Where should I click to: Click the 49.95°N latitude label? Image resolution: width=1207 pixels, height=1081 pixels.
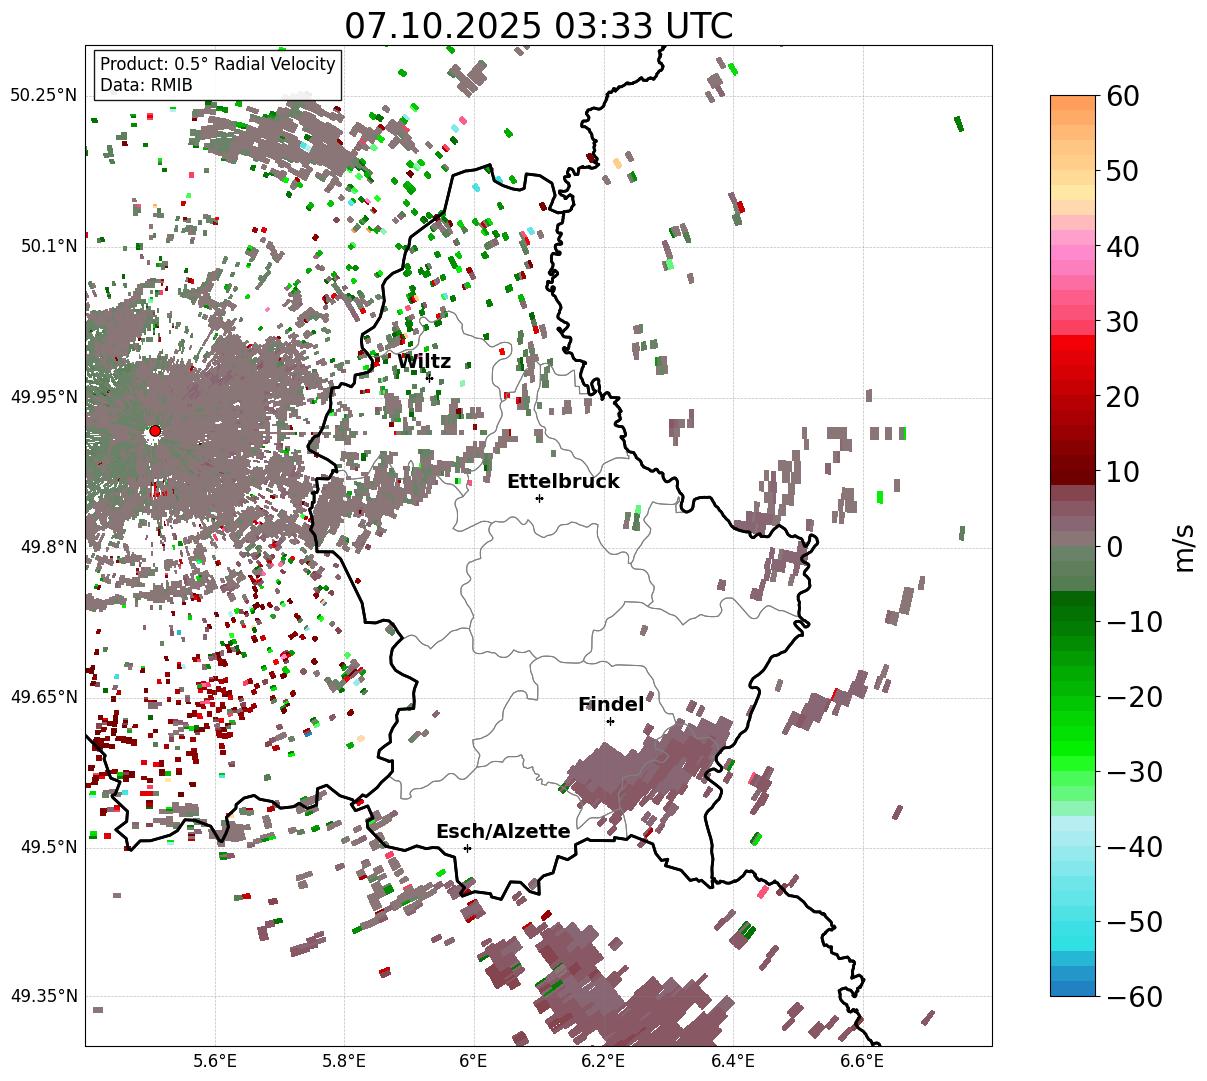tap(43, 397)
